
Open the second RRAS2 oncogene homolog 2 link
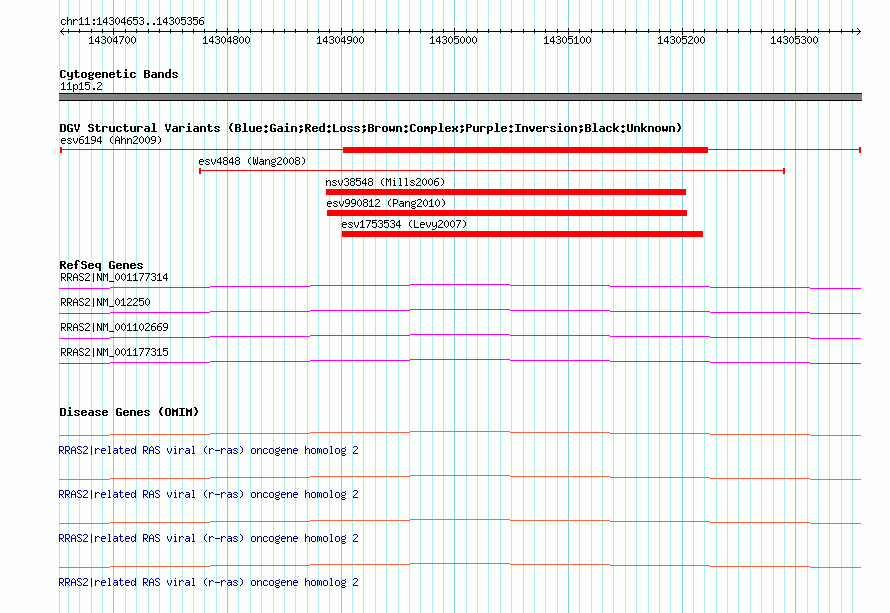208,494
